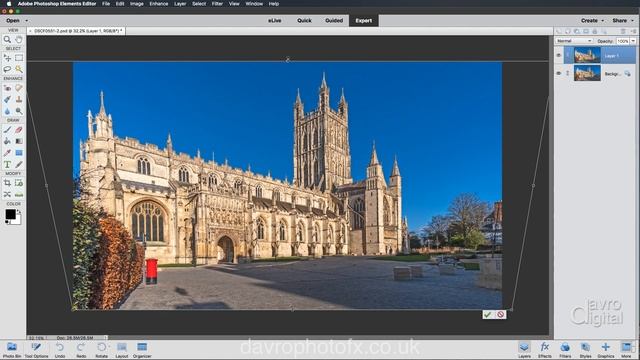Open the Photo Bin
The width and height of the screenshot is (640, 360).
12,350
